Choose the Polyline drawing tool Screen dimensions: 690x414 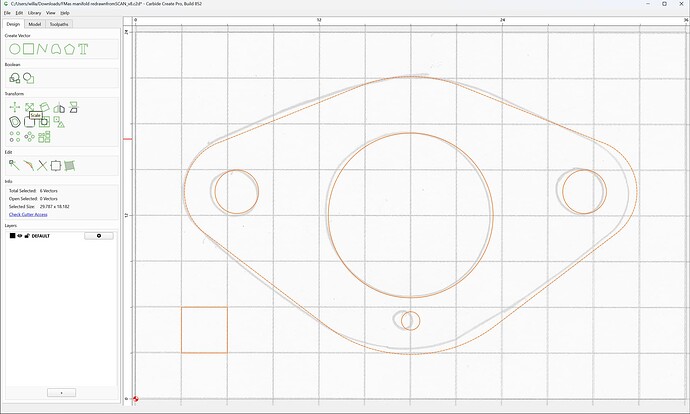42,49
